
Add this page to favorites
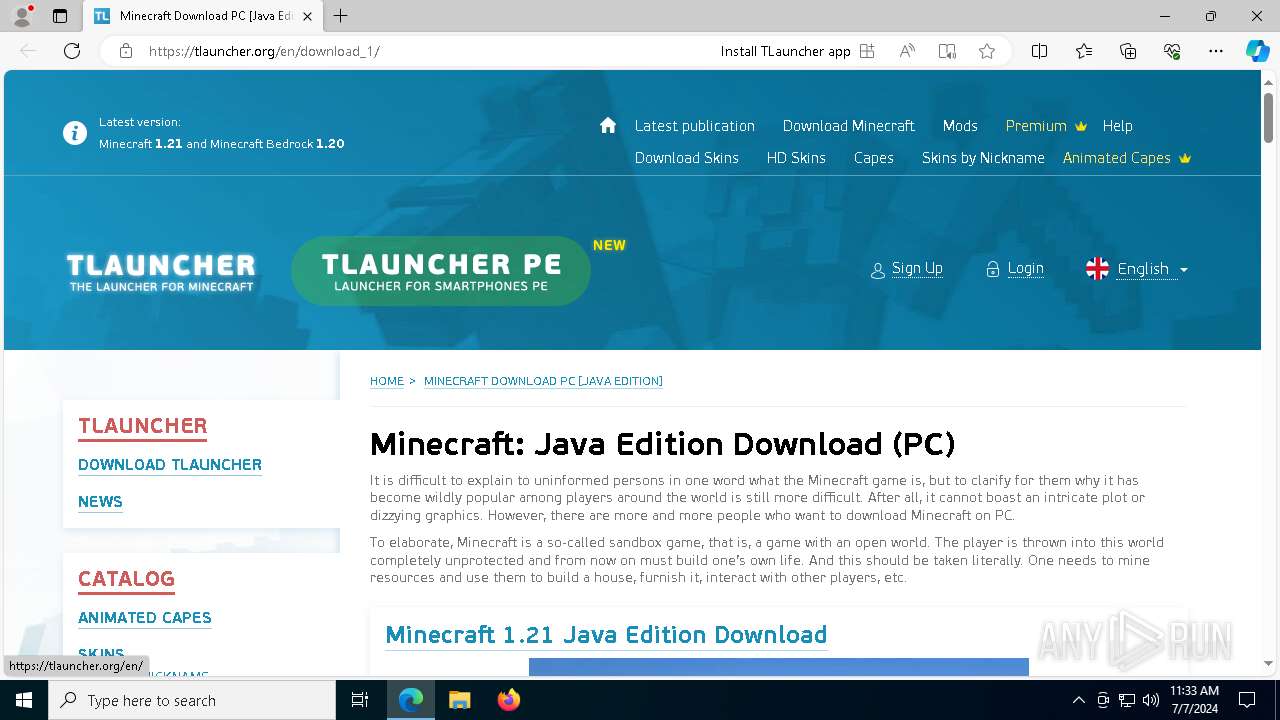point(987,51)
